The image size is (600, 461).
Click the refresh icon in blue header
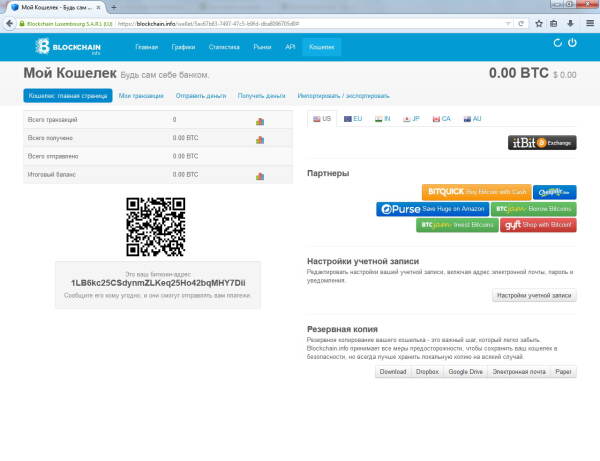click(x=558, y=43)
